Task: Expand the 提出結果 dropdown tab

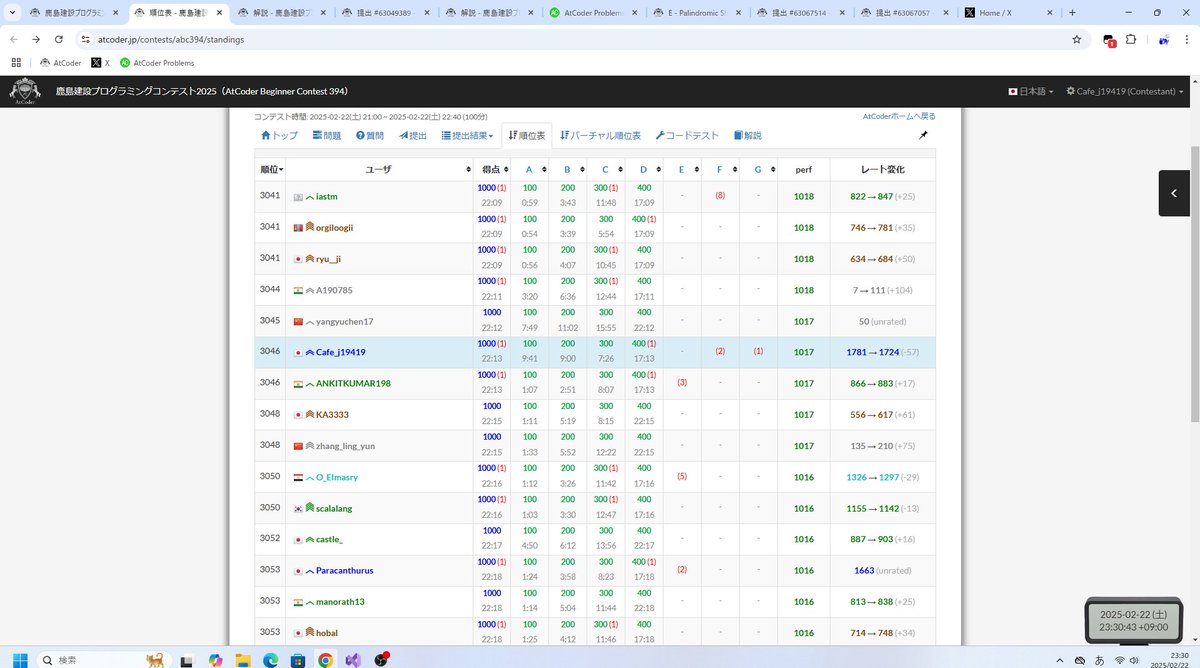Action: pyautogui.click(x=467, y=135)
